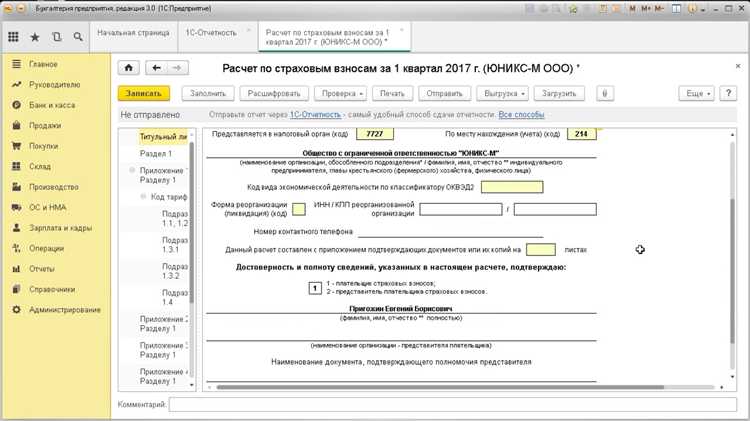This screenshot has height=421, width=750.
Task: Click the Записать button
Action: pyautogui.click(x=143, y=94)
